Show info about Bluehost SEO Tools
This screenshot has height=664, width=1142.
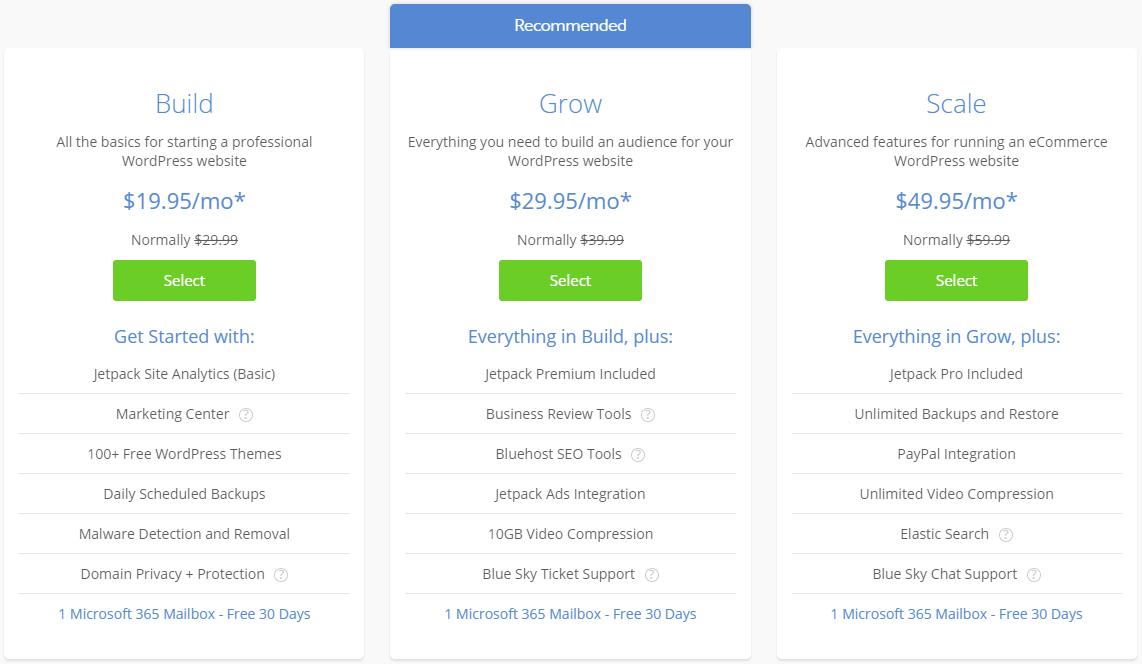(638, 455)
